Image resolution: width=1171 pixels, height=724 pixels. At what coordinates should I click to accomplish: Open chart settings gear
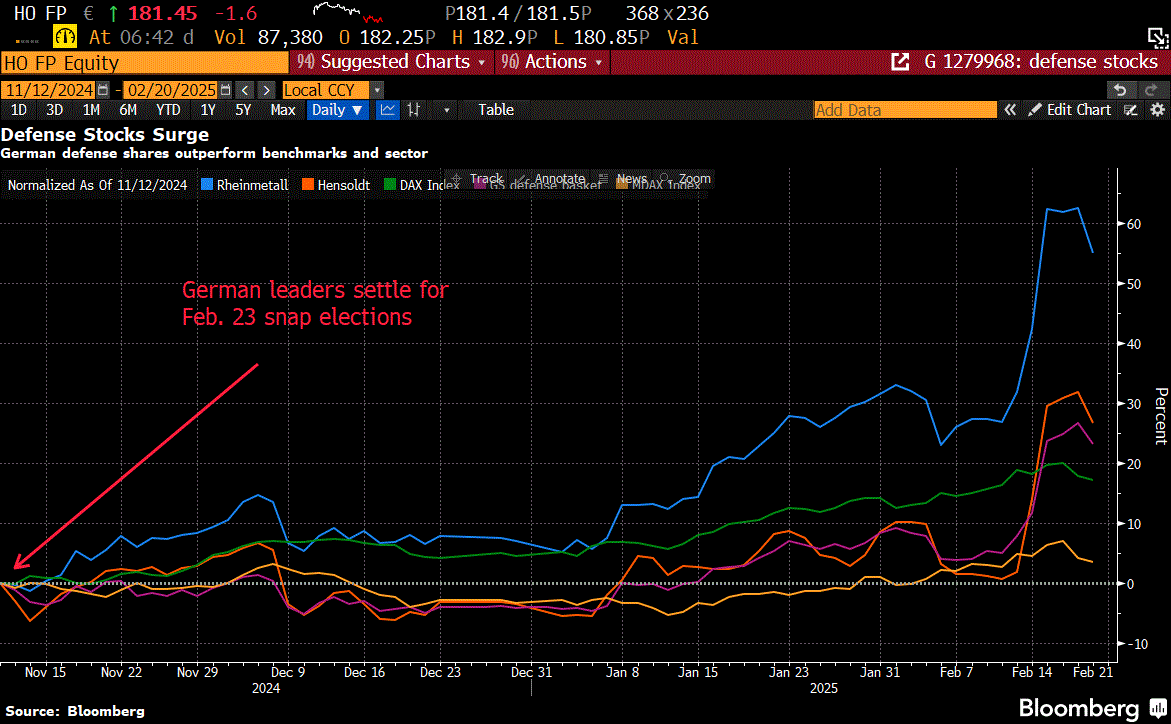1158,110
